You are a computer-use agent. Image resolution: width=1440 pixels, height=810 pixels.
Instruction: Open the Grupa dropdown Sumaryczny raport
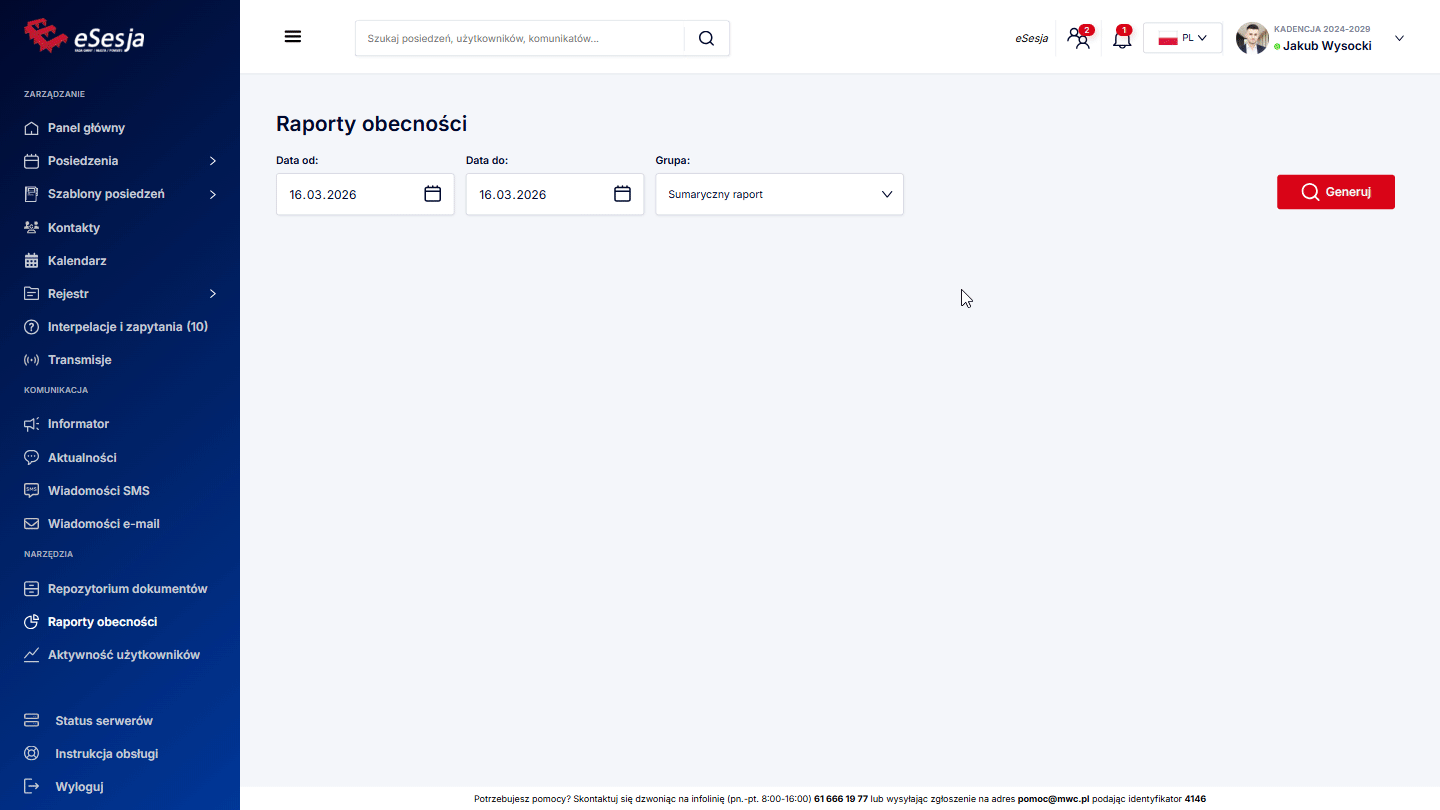point(779,194)
